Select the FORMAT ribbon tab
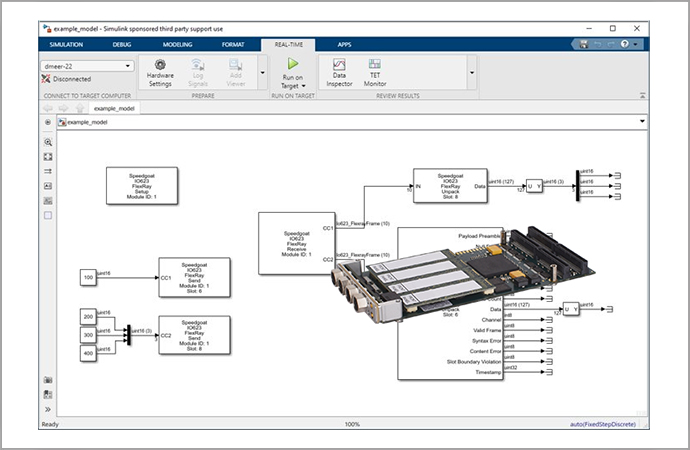Viewport: 690px width, 450px height. pos(233,44)
